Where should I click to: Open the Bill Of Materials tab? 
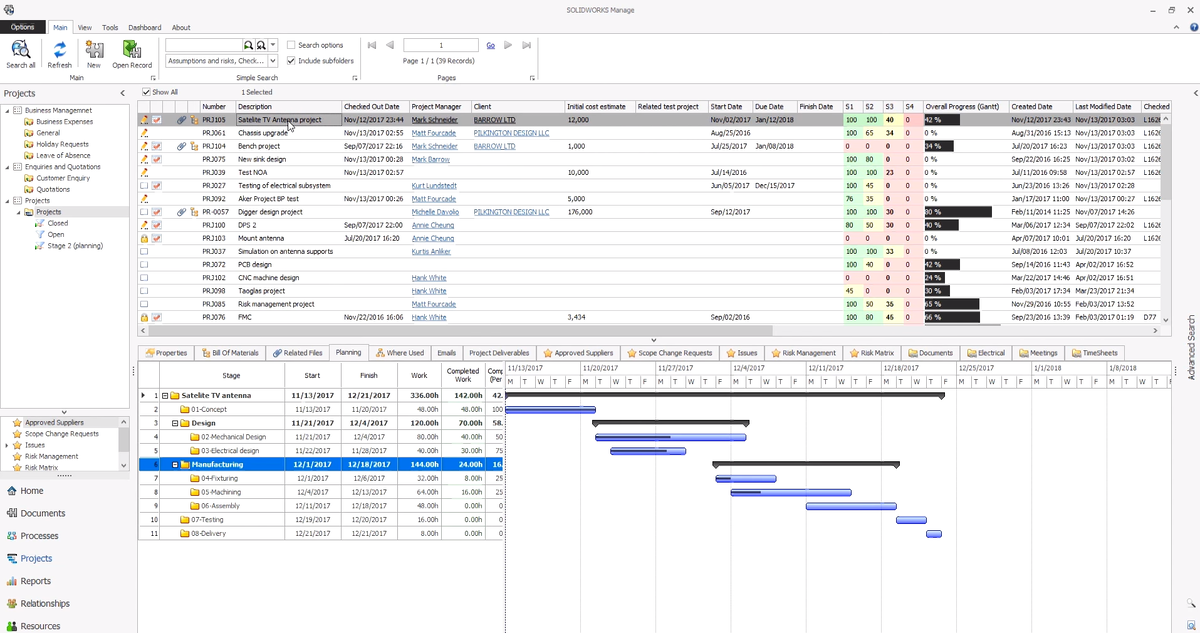[229, 353]
